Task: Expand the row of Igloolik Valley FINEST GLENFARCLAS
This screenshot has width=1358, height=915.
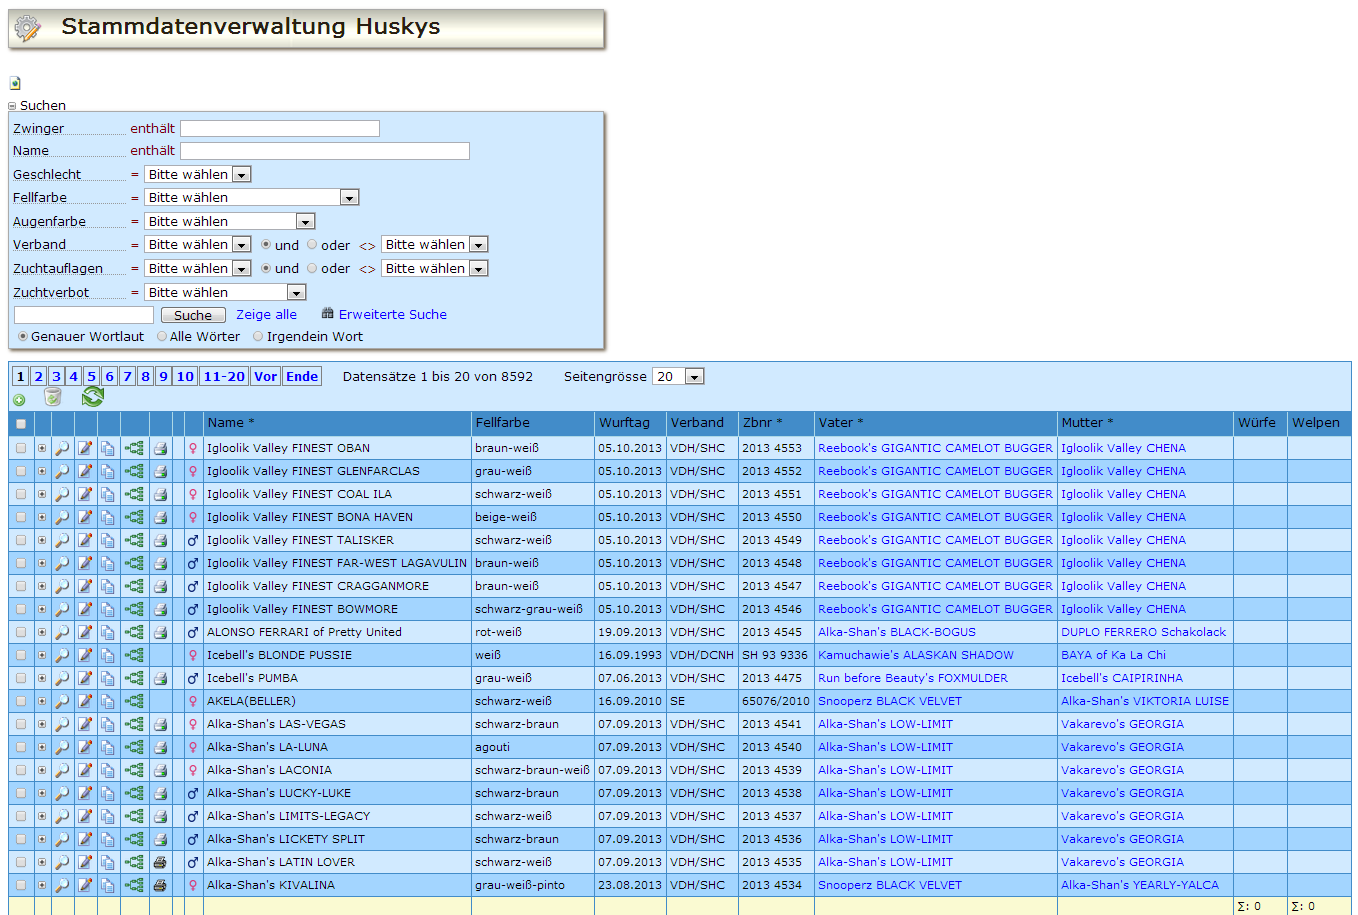Action: pos(42,471)
